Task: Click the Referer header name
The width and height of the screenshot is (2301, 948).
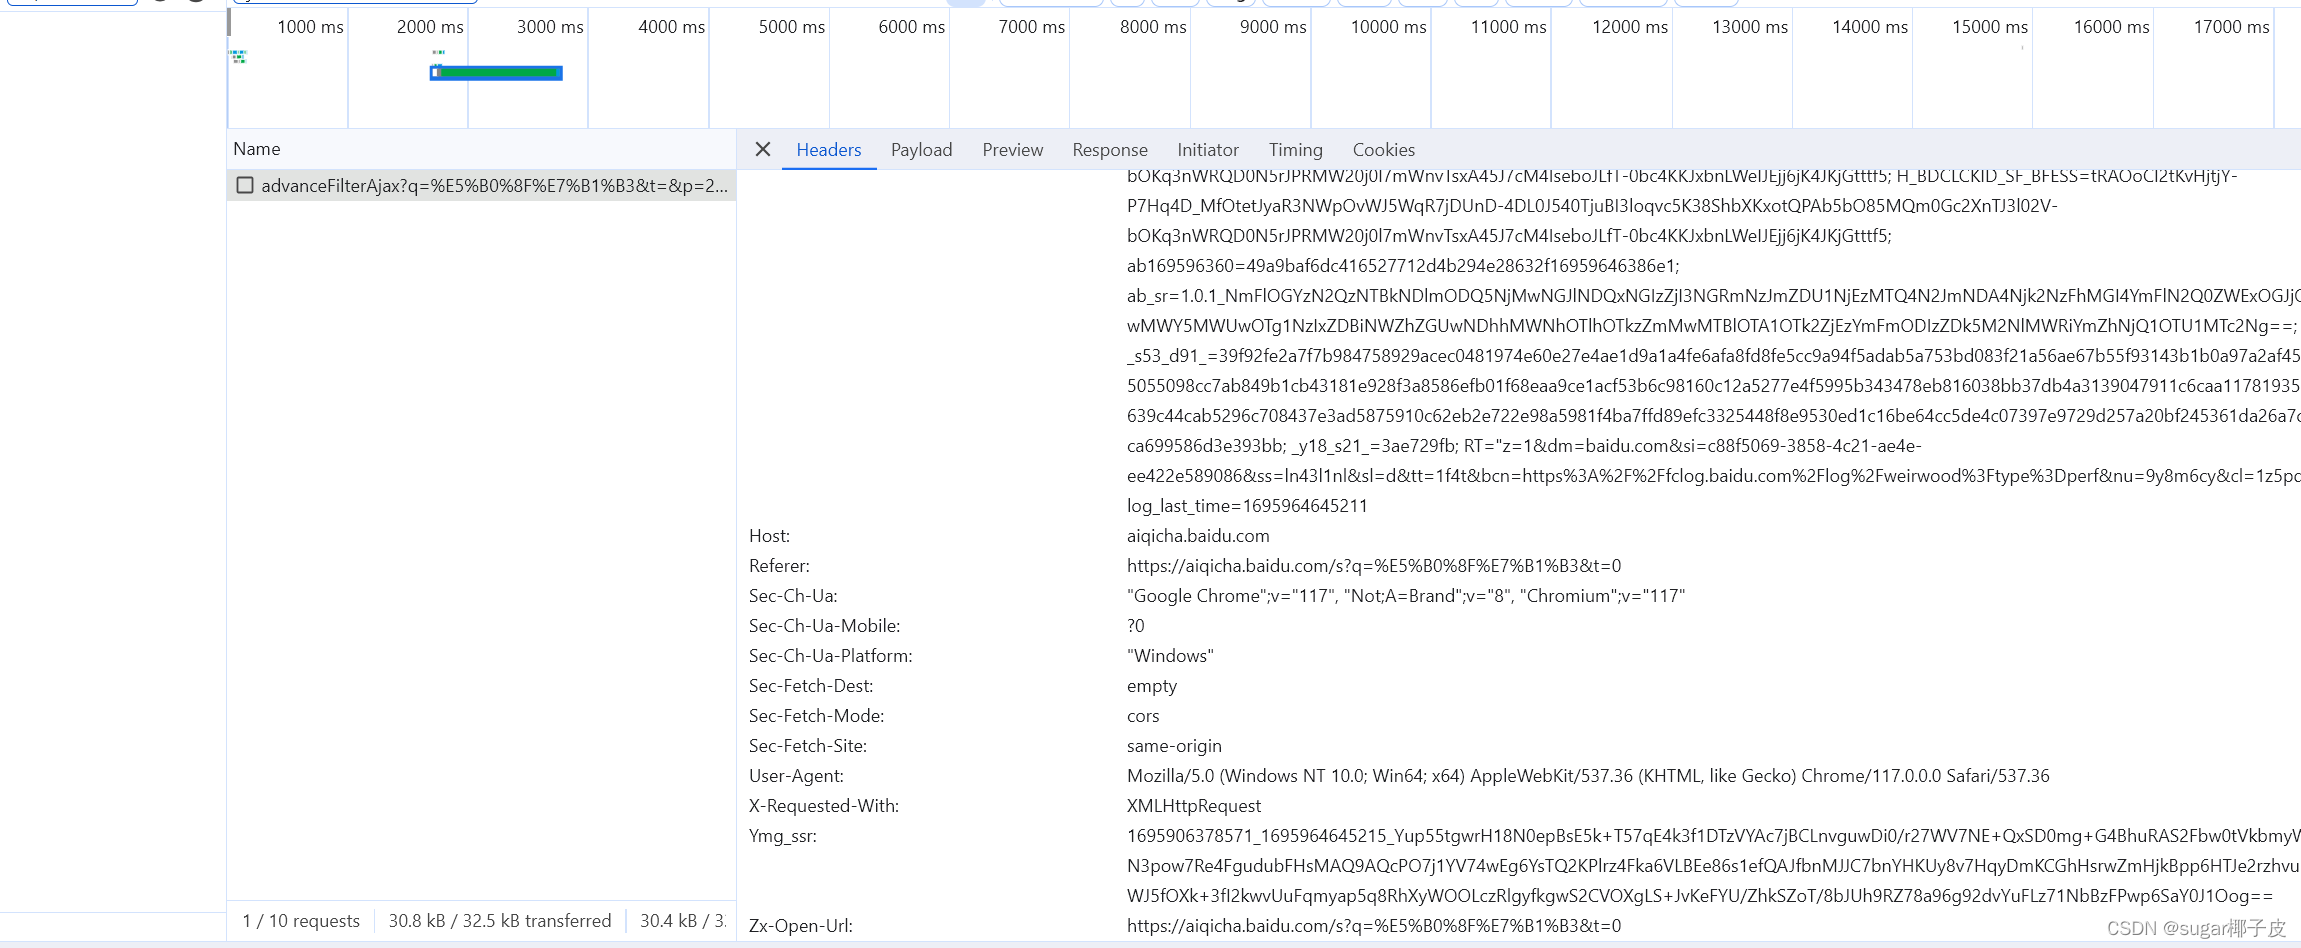Action: coord(779,566)
